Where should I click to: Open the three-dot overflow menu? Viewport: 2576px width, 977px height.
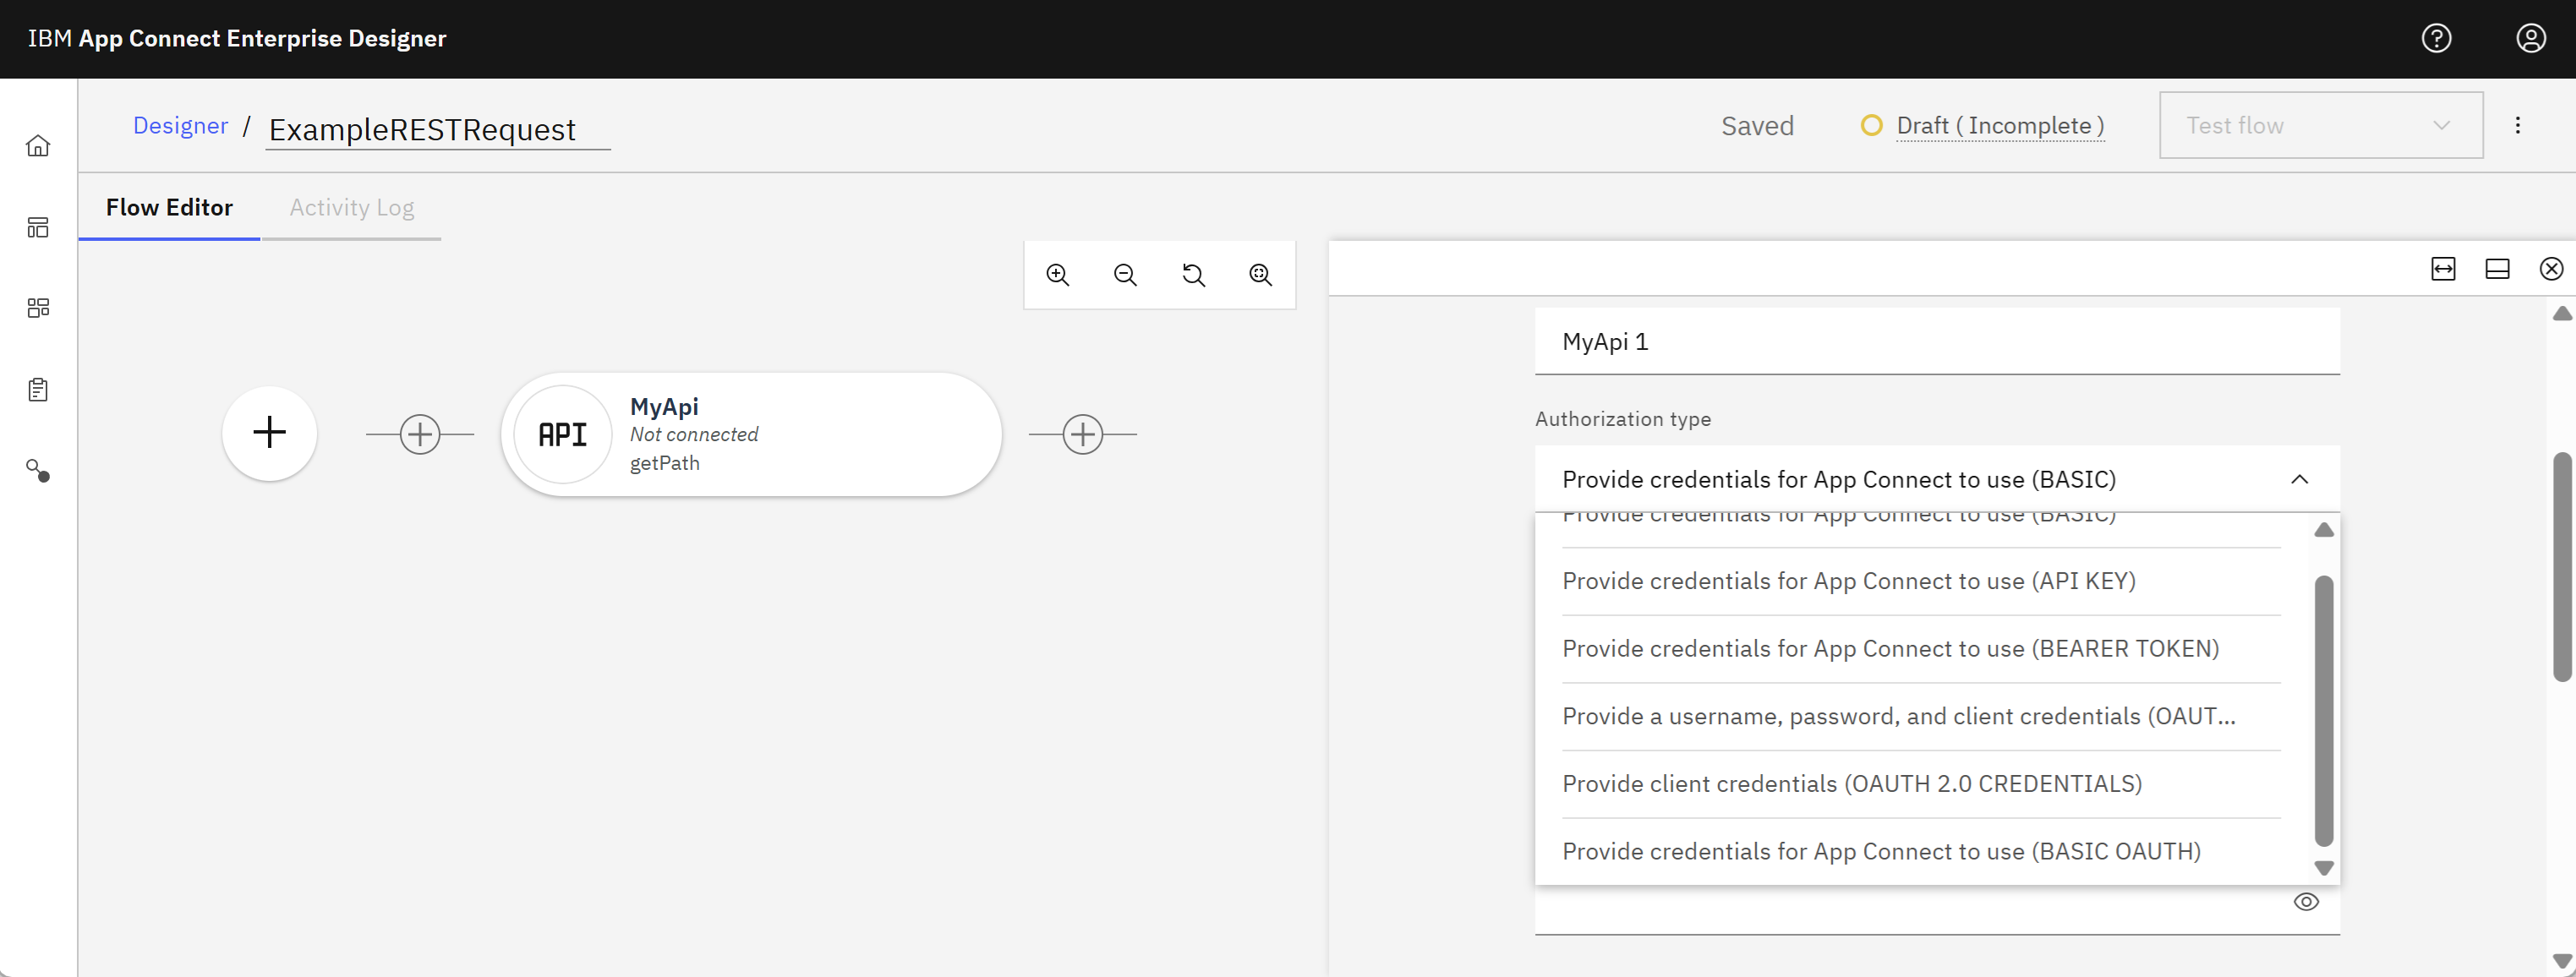(x=2517, y=125)
